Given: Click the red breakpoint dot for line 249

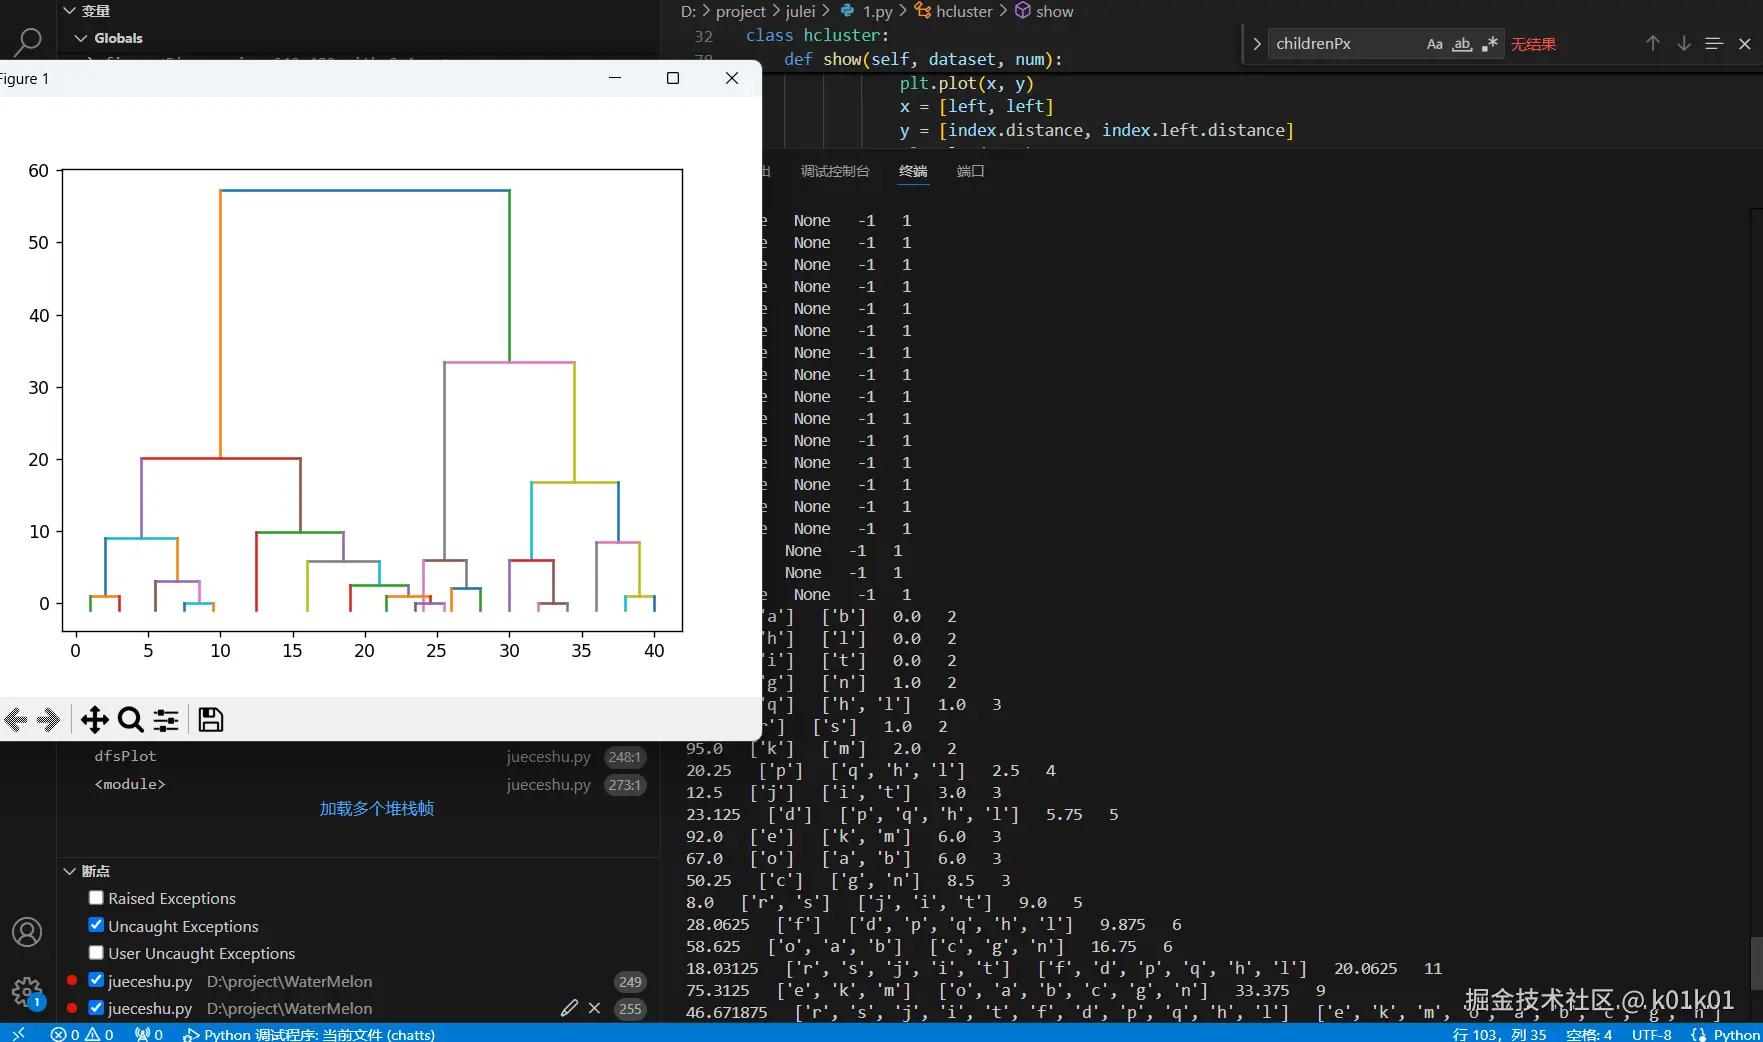Looking at the screenshot, I should coord(72,980).
